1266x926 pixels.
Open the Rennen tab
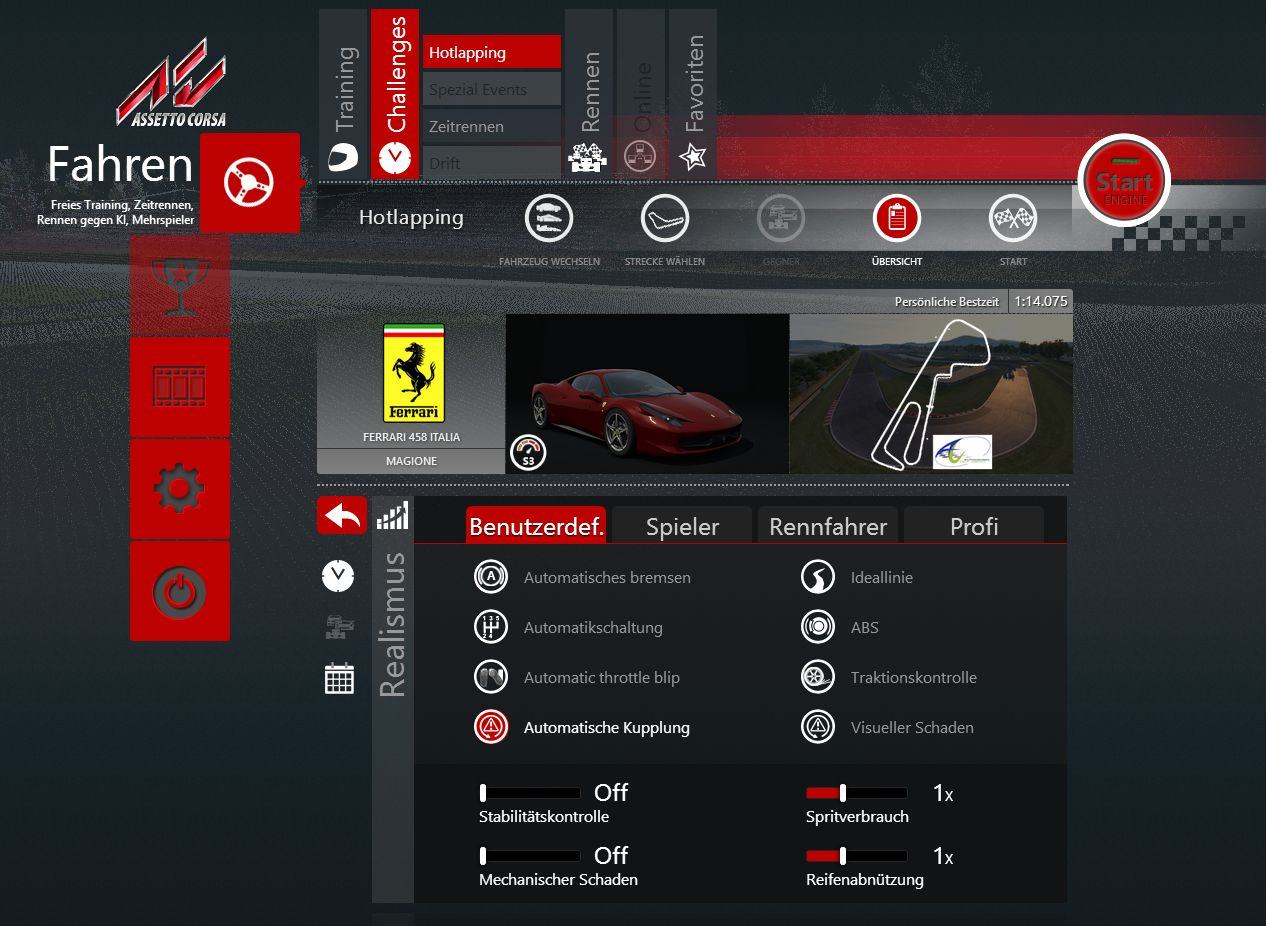point(589,94)
